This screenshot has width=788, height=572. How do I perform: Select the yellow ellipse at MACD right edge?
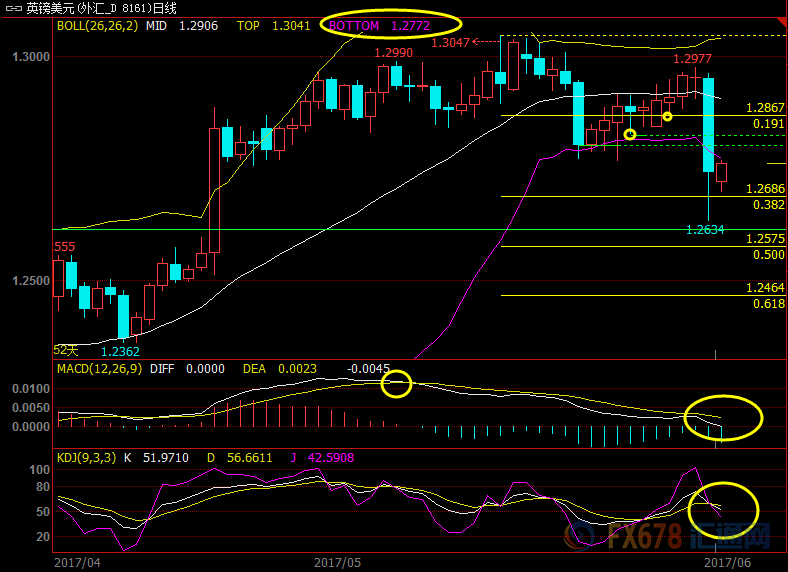pos(723,416)
